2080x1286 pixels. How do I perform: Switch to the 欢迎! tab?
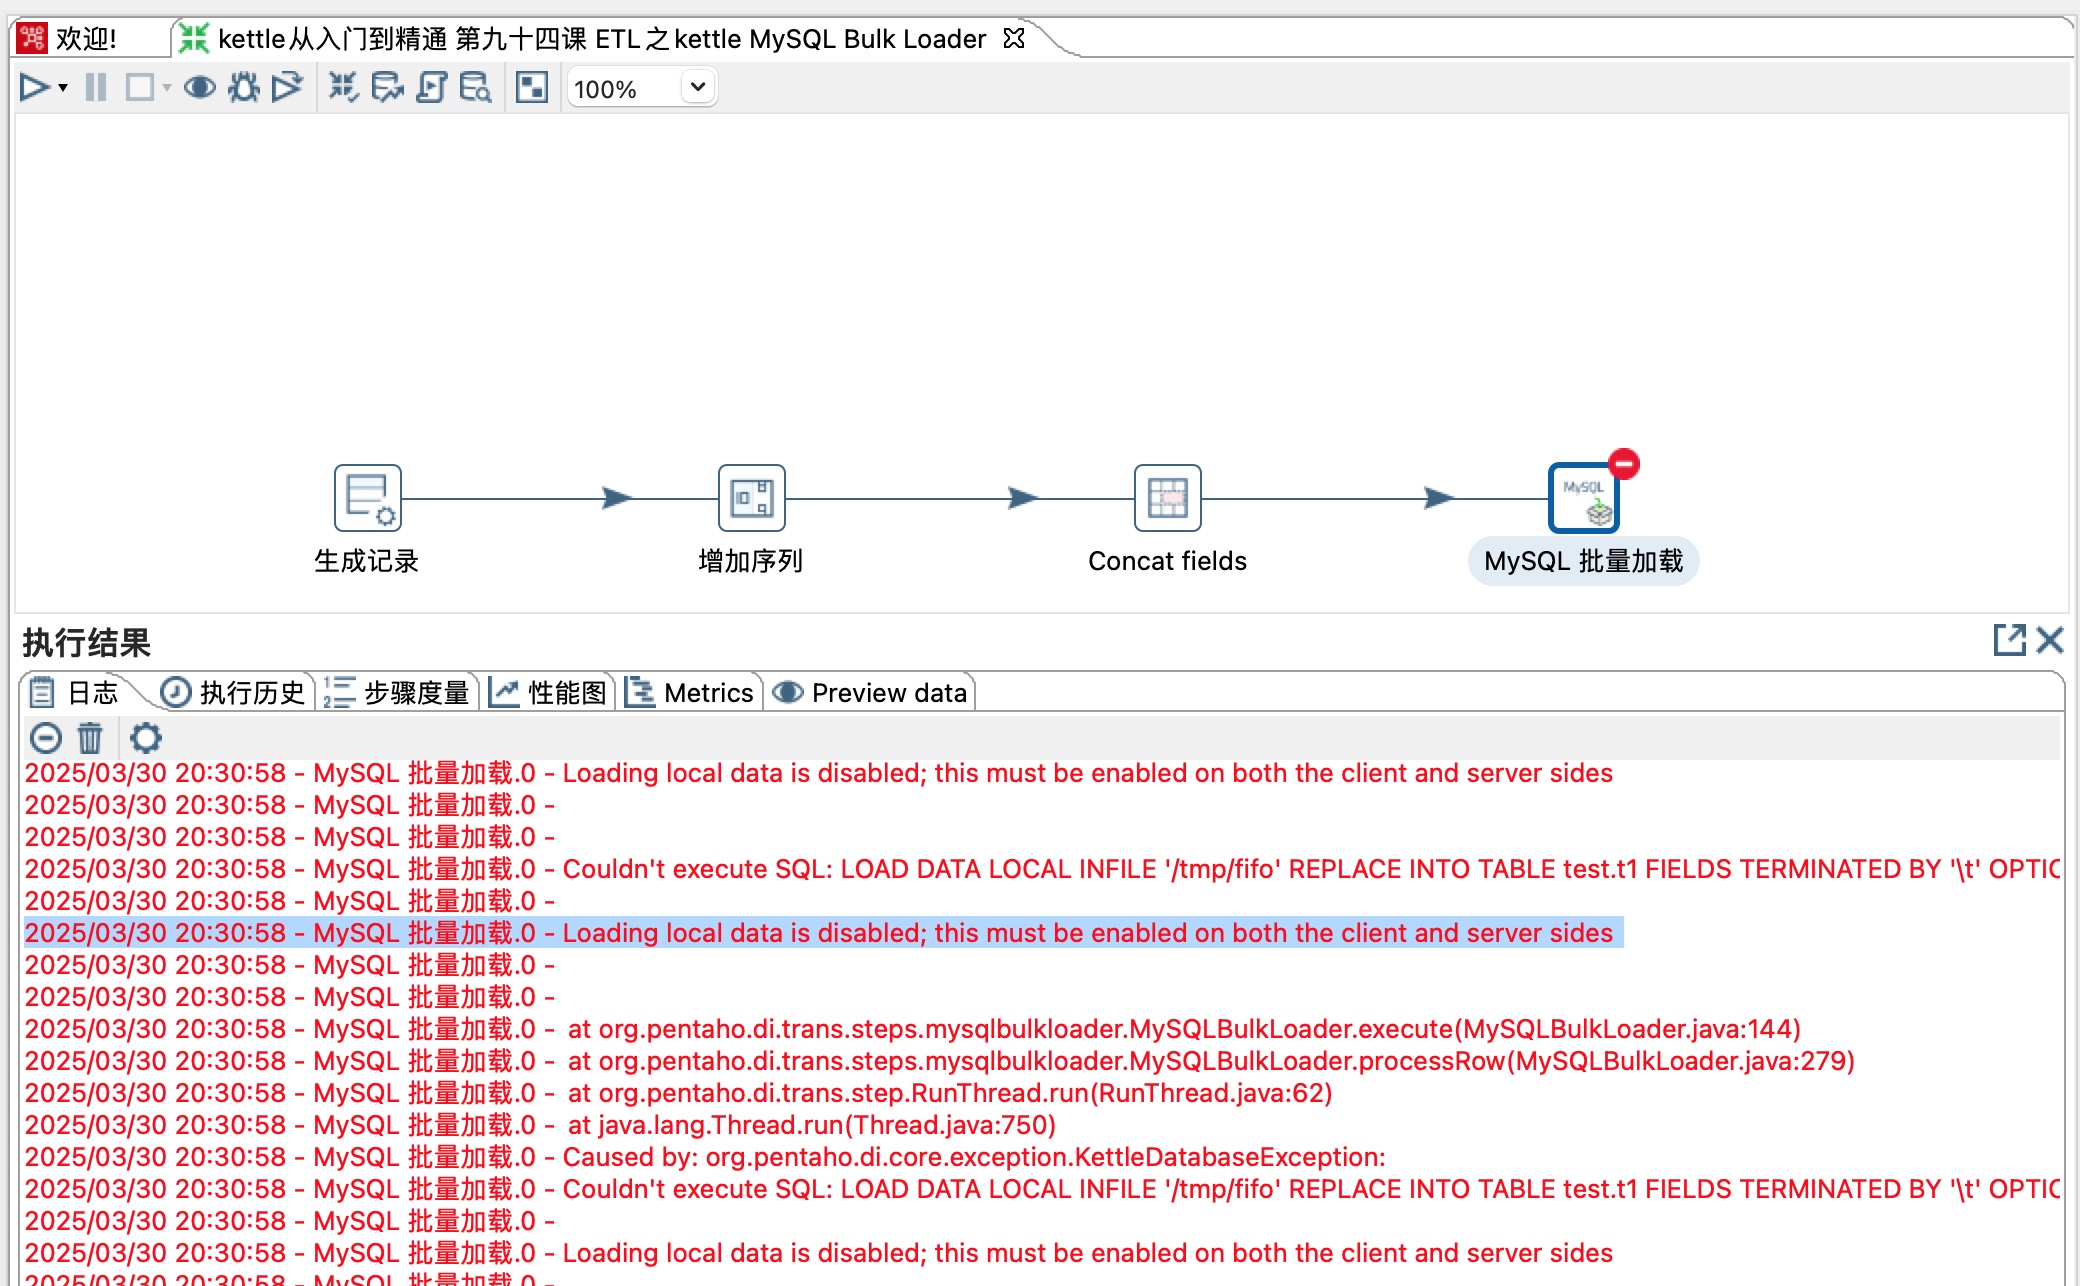(85, 39)
